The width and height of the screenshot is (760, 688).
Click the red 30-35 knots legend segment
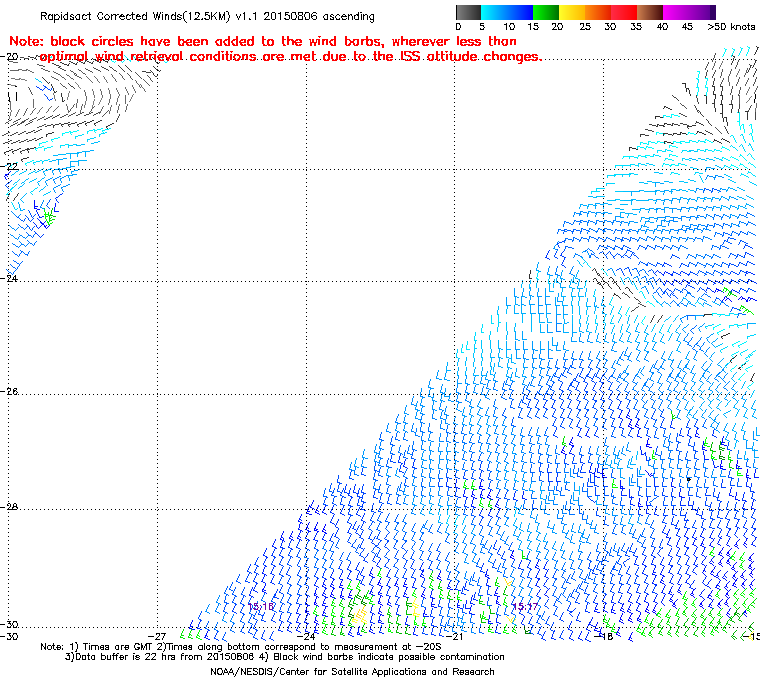(x=624, y=12)
